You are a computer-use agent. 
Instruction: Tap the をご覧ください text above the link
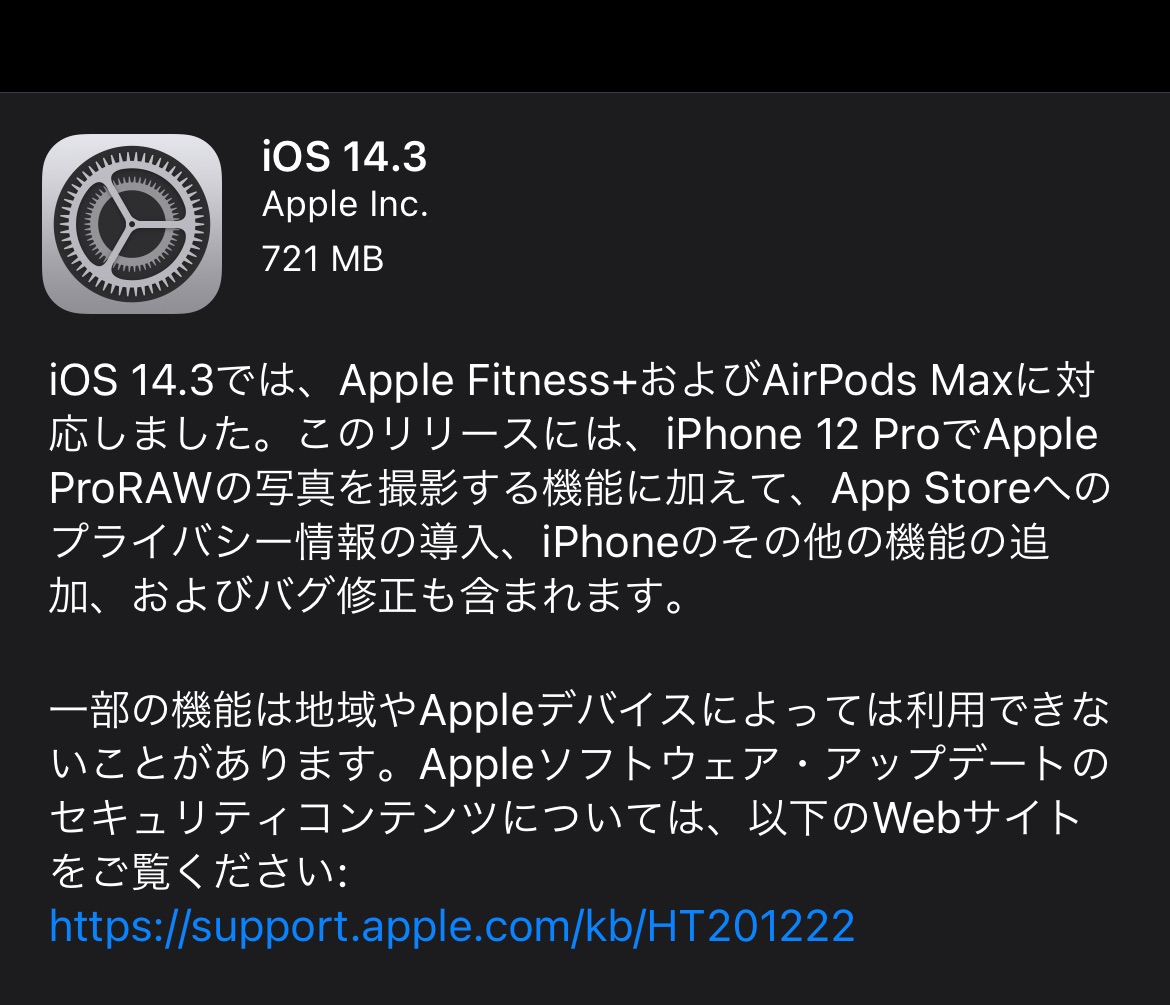193,871
